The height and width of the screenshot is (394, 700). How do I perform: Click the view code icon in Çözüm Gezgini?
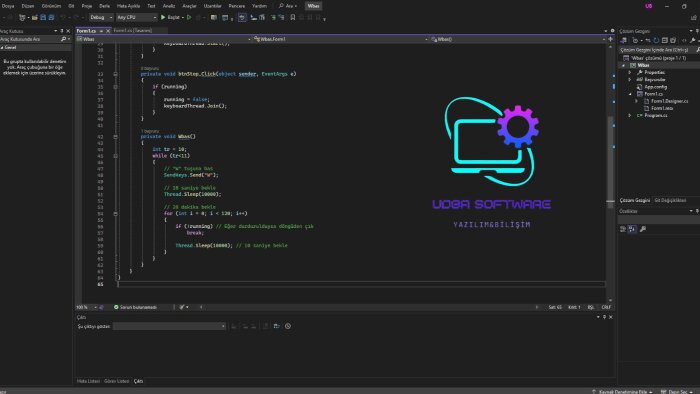pos(683,41)
